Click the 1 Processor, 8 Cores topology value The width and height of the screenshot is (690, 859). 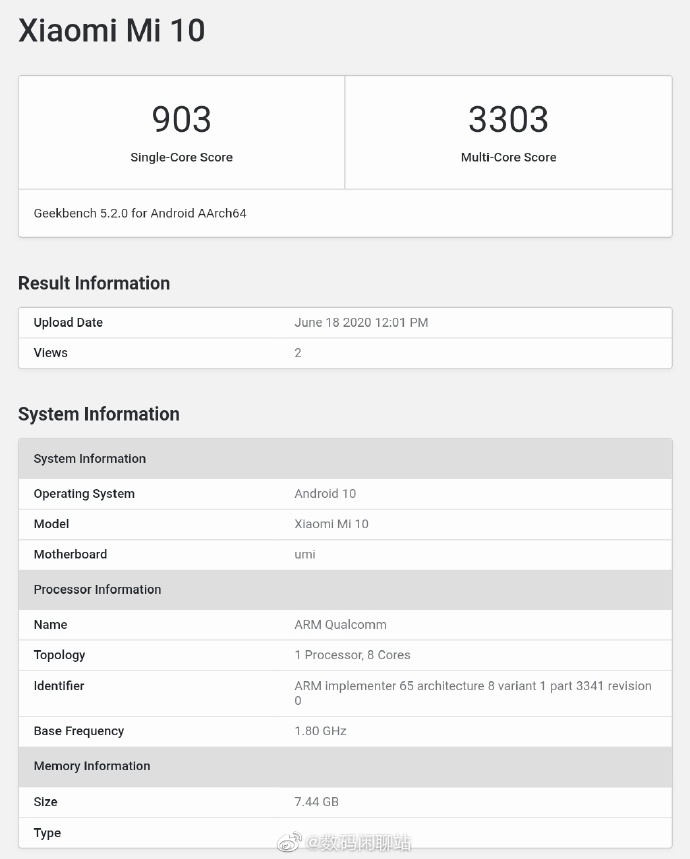coord(352,655)
